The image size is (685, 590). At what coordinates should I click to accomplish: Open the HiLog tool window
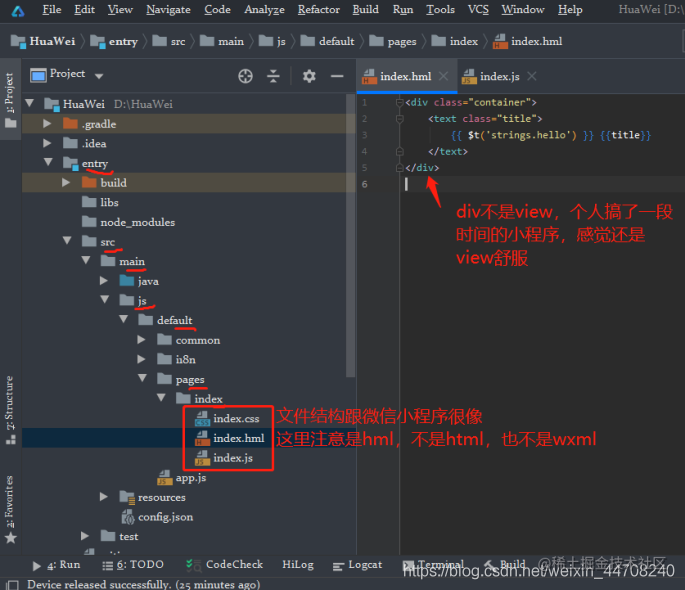click(x=298, y=565)
